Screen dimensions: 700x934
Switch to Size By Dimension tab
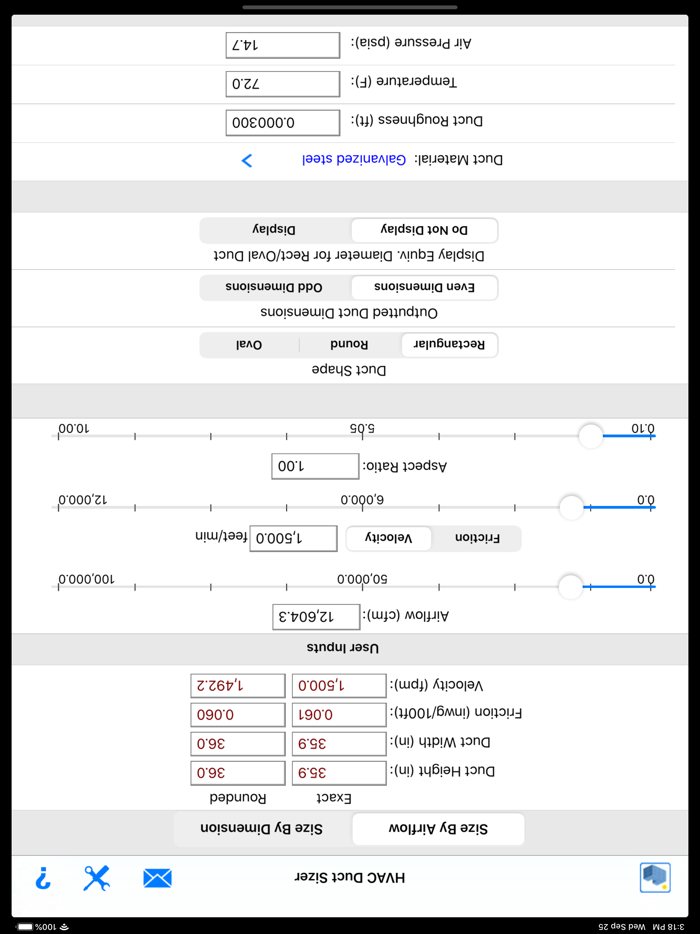(263, 829)
